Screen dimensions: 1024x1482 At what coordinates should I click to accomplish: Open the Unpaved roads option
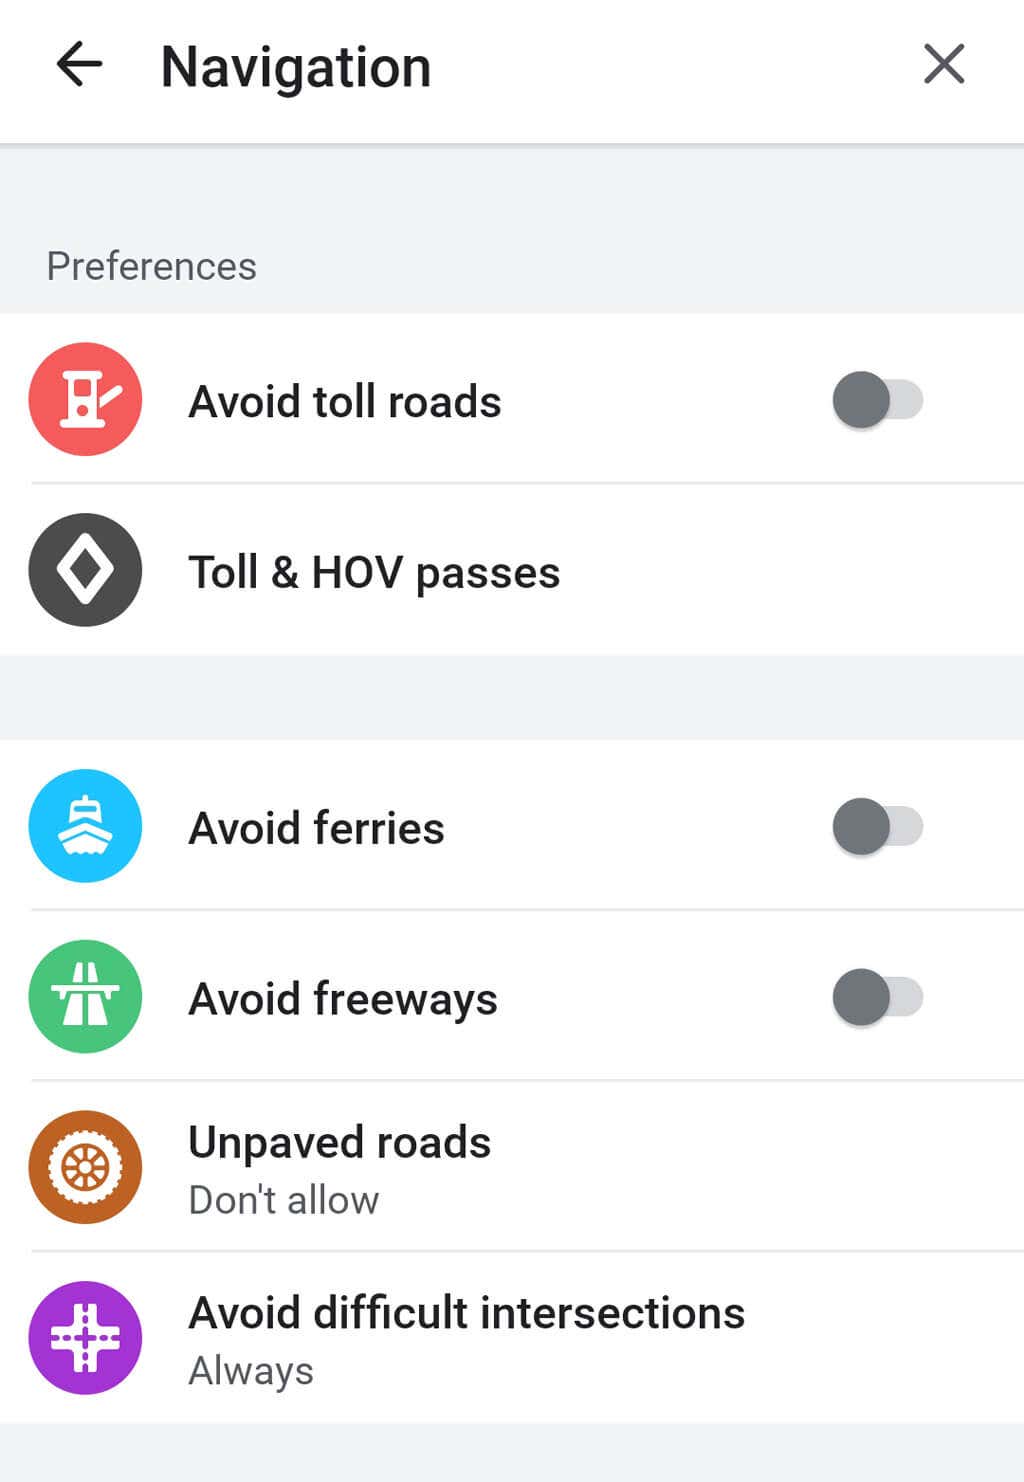339,1142
